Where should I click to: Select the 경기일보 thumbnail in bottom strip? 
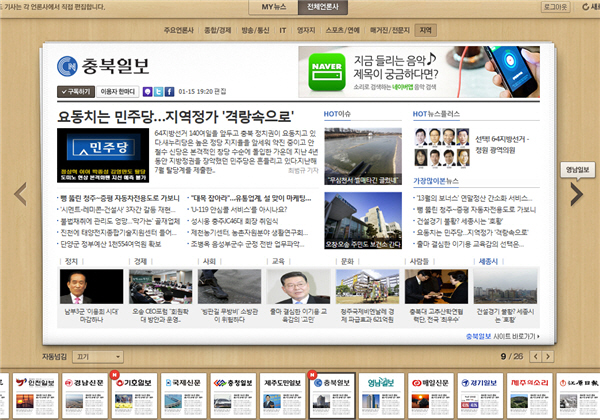(x=480, y=396)
